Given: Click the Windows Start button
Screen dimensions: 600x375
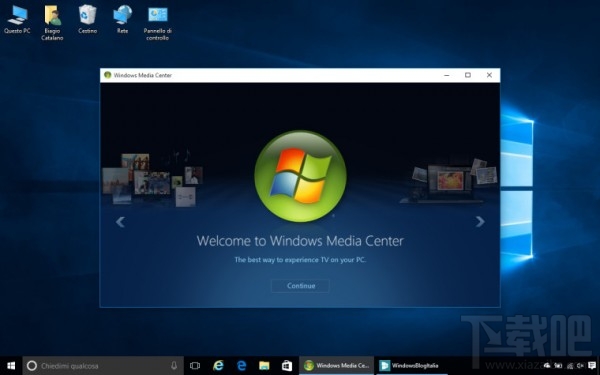Looking at the screenshot, I should [x=11, y=365].
